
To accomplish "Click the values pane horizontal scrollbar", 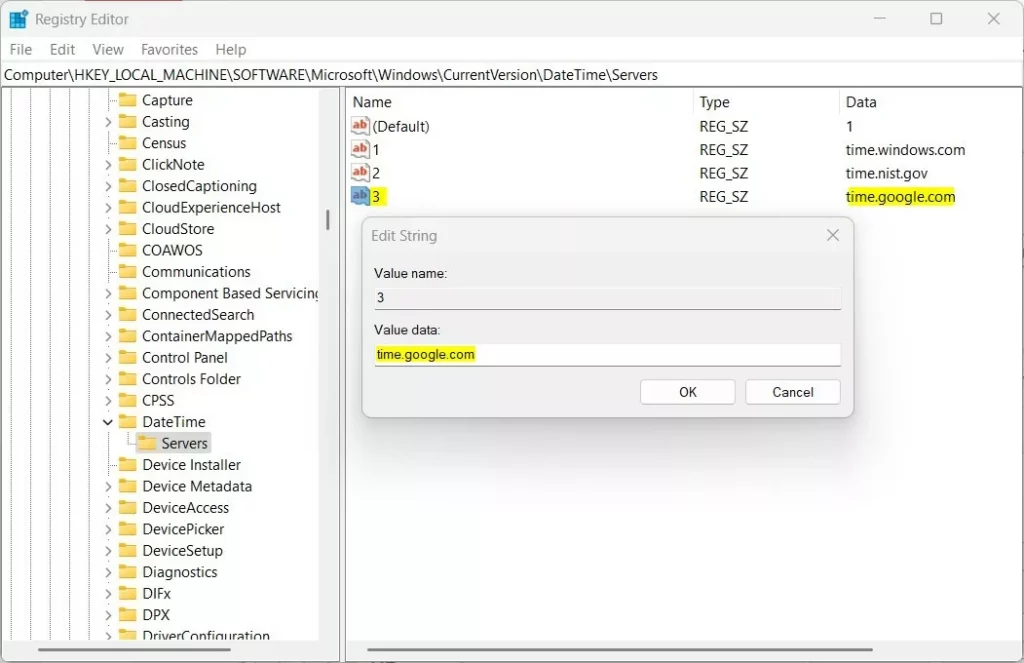I will [x=620, y=649].
